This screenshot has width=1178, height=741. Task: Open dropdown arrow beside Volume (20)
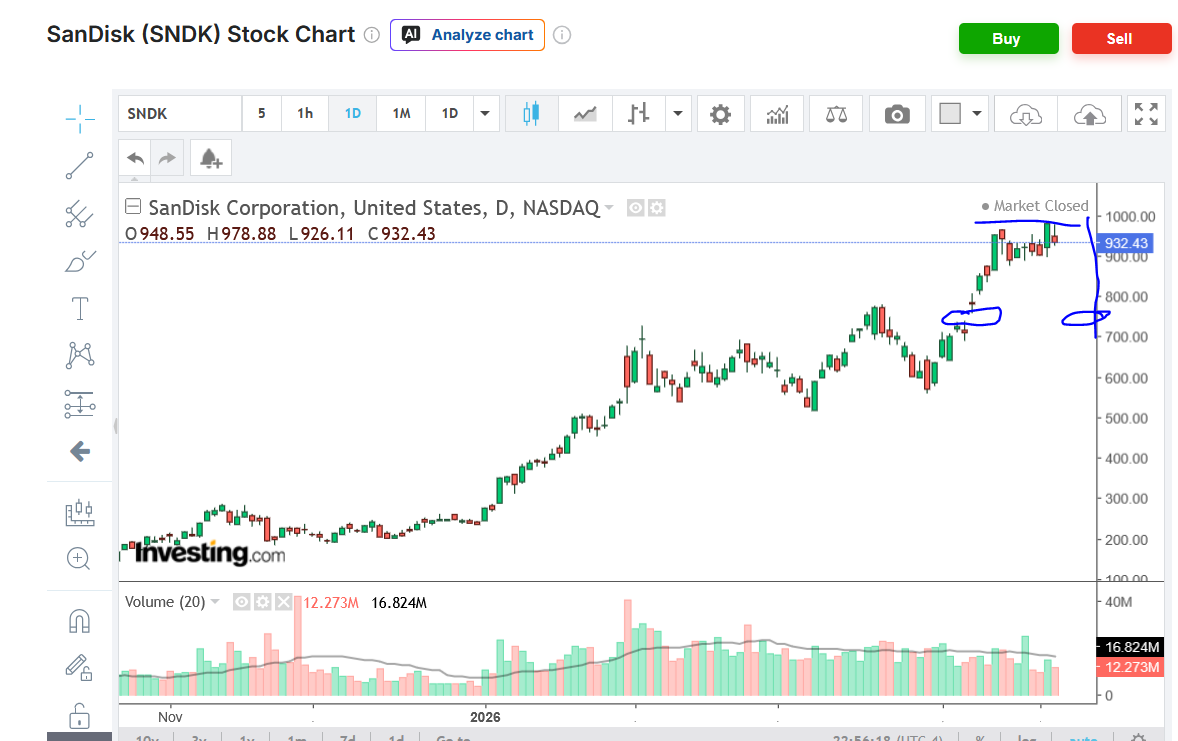tap(215, 601)
